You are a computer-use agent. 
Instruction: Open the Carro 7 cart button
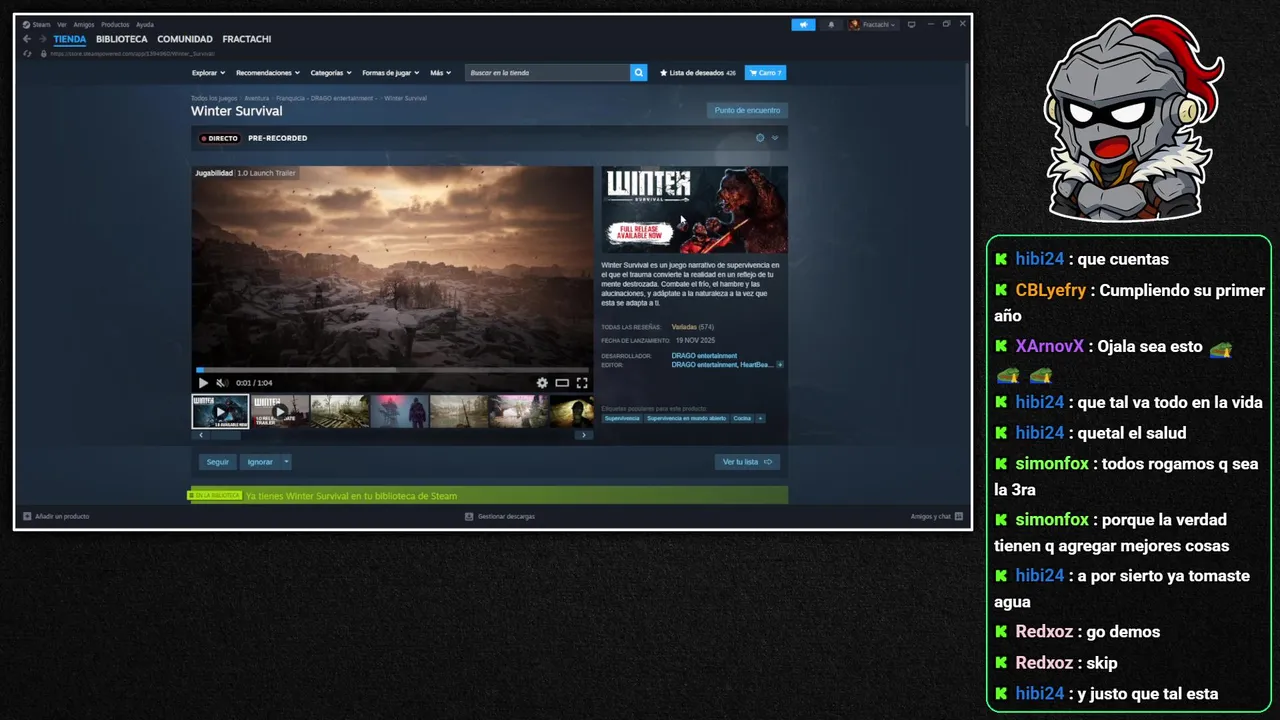(x=765, y=73)
